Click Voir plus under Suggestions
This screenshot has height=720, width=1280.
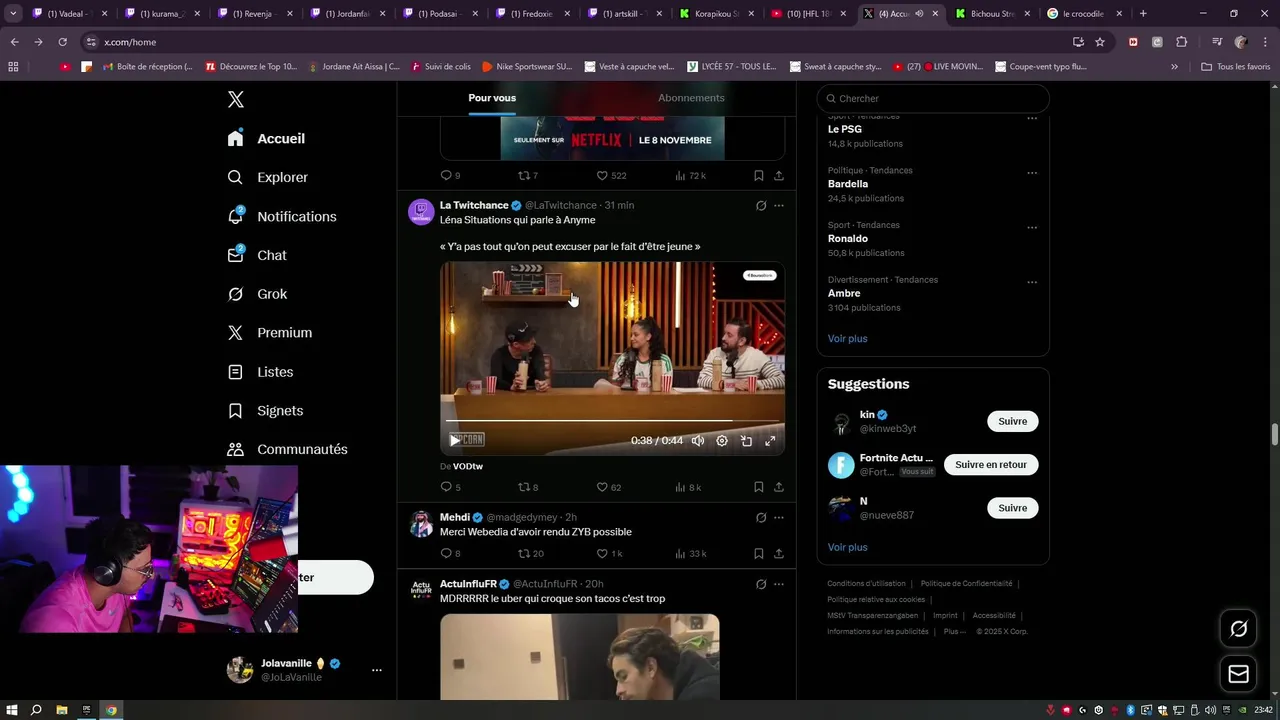tap(847, 548)
